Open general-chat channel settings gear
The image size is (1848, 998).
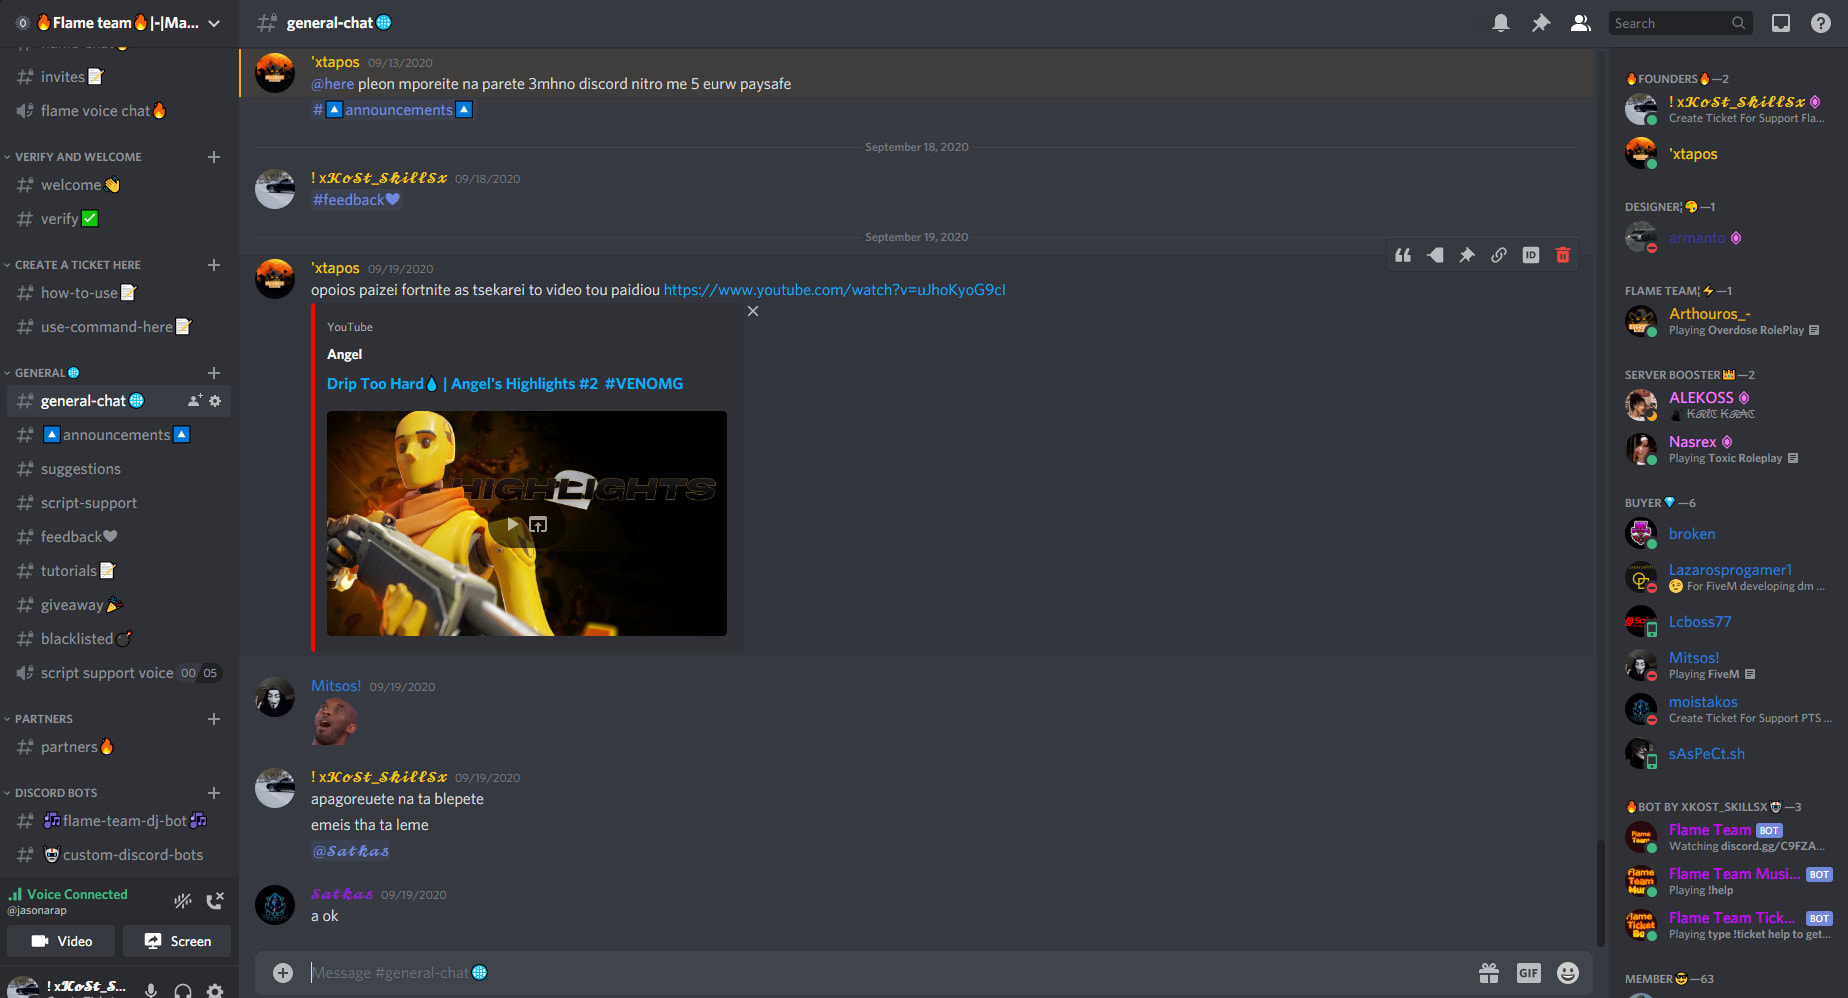point(216,400)
